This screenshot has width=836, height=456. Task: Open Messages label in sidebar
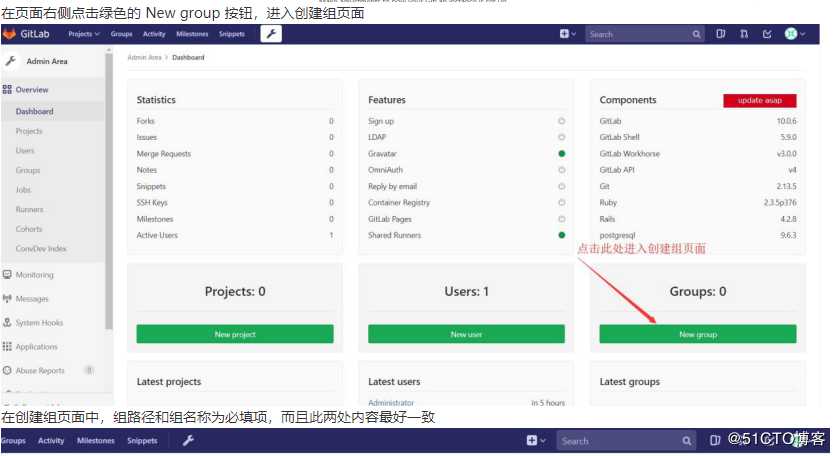[32, 299]
